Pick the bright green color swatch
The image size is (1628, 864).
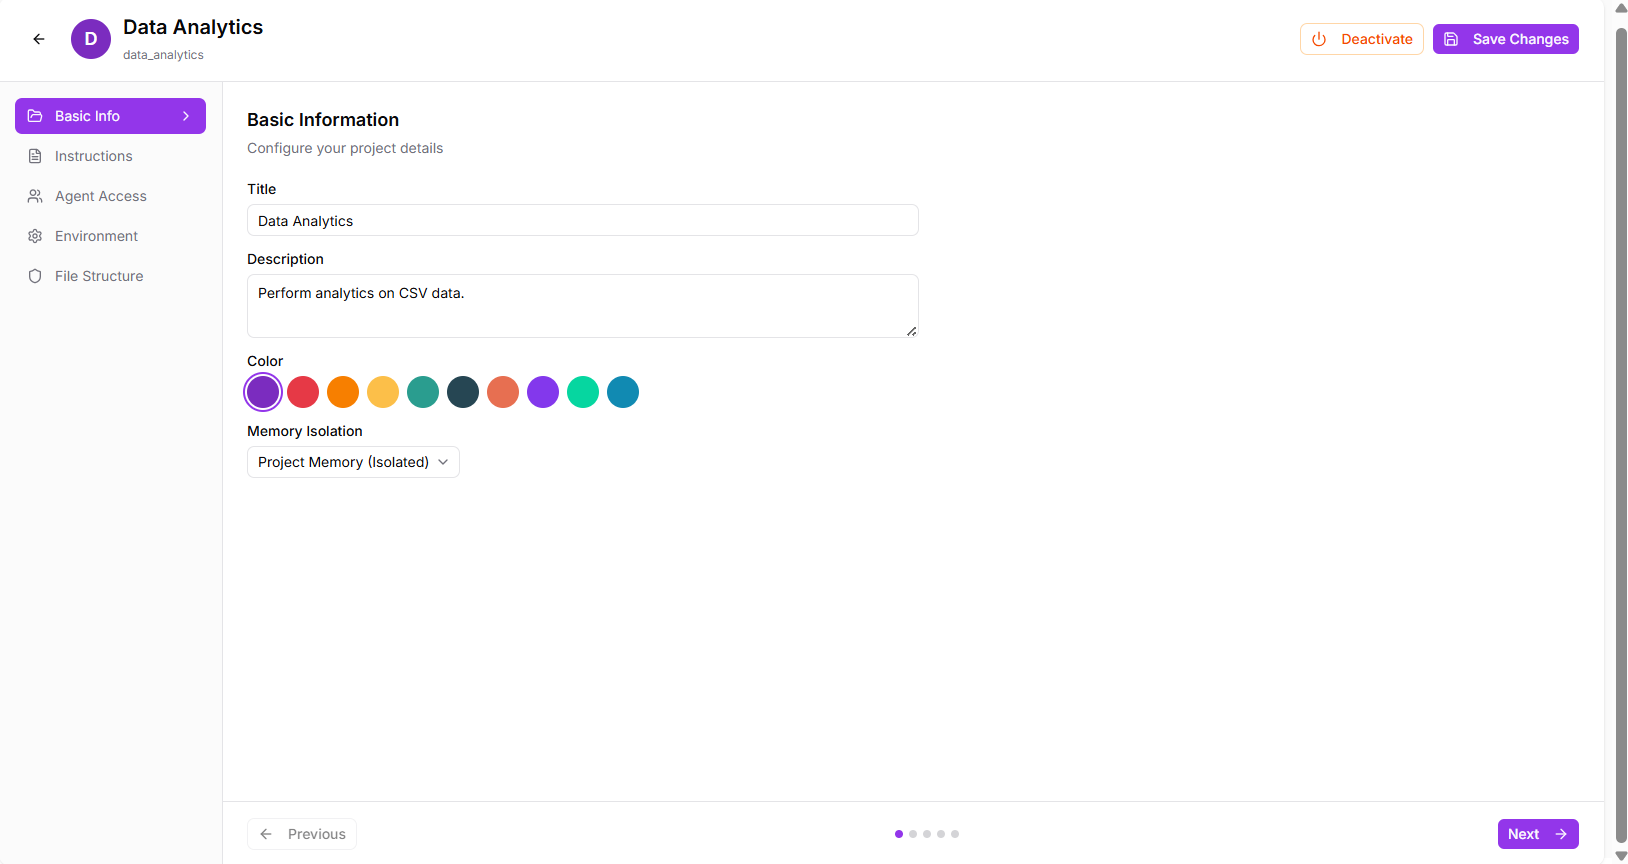[x=583, y=392]
